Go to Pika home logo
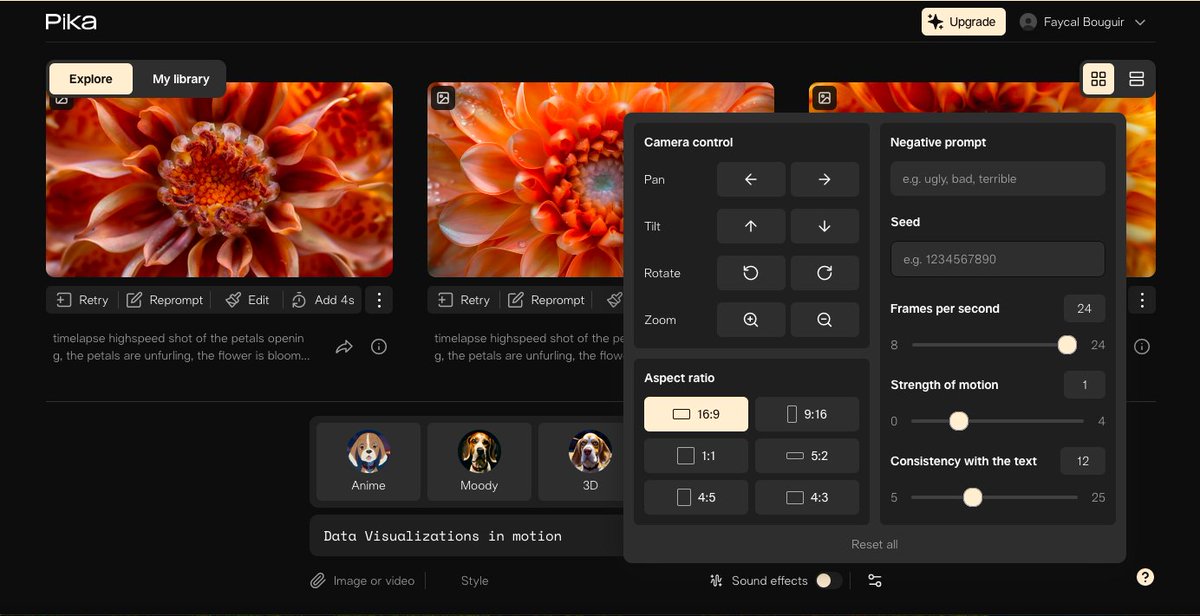This screenshot has width=1200, height=616. tap(71, 22)
